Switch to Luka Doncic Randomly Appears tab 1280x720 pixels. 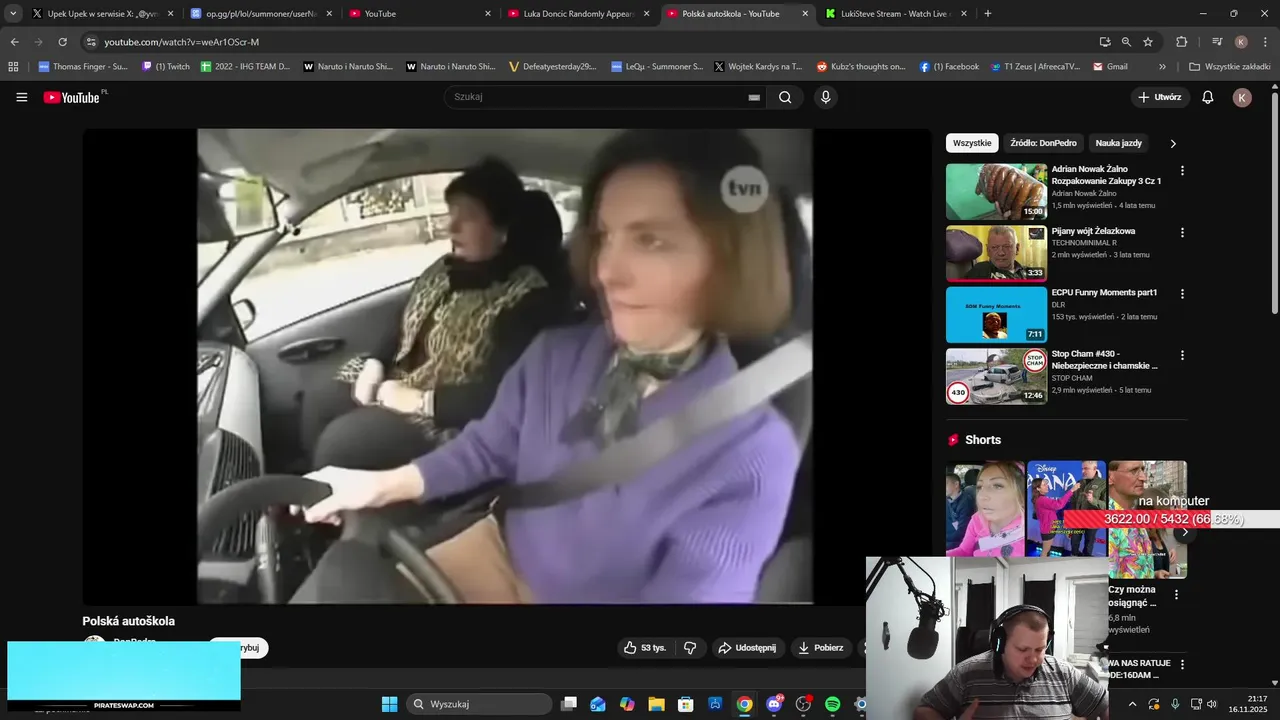coord(580,14)
